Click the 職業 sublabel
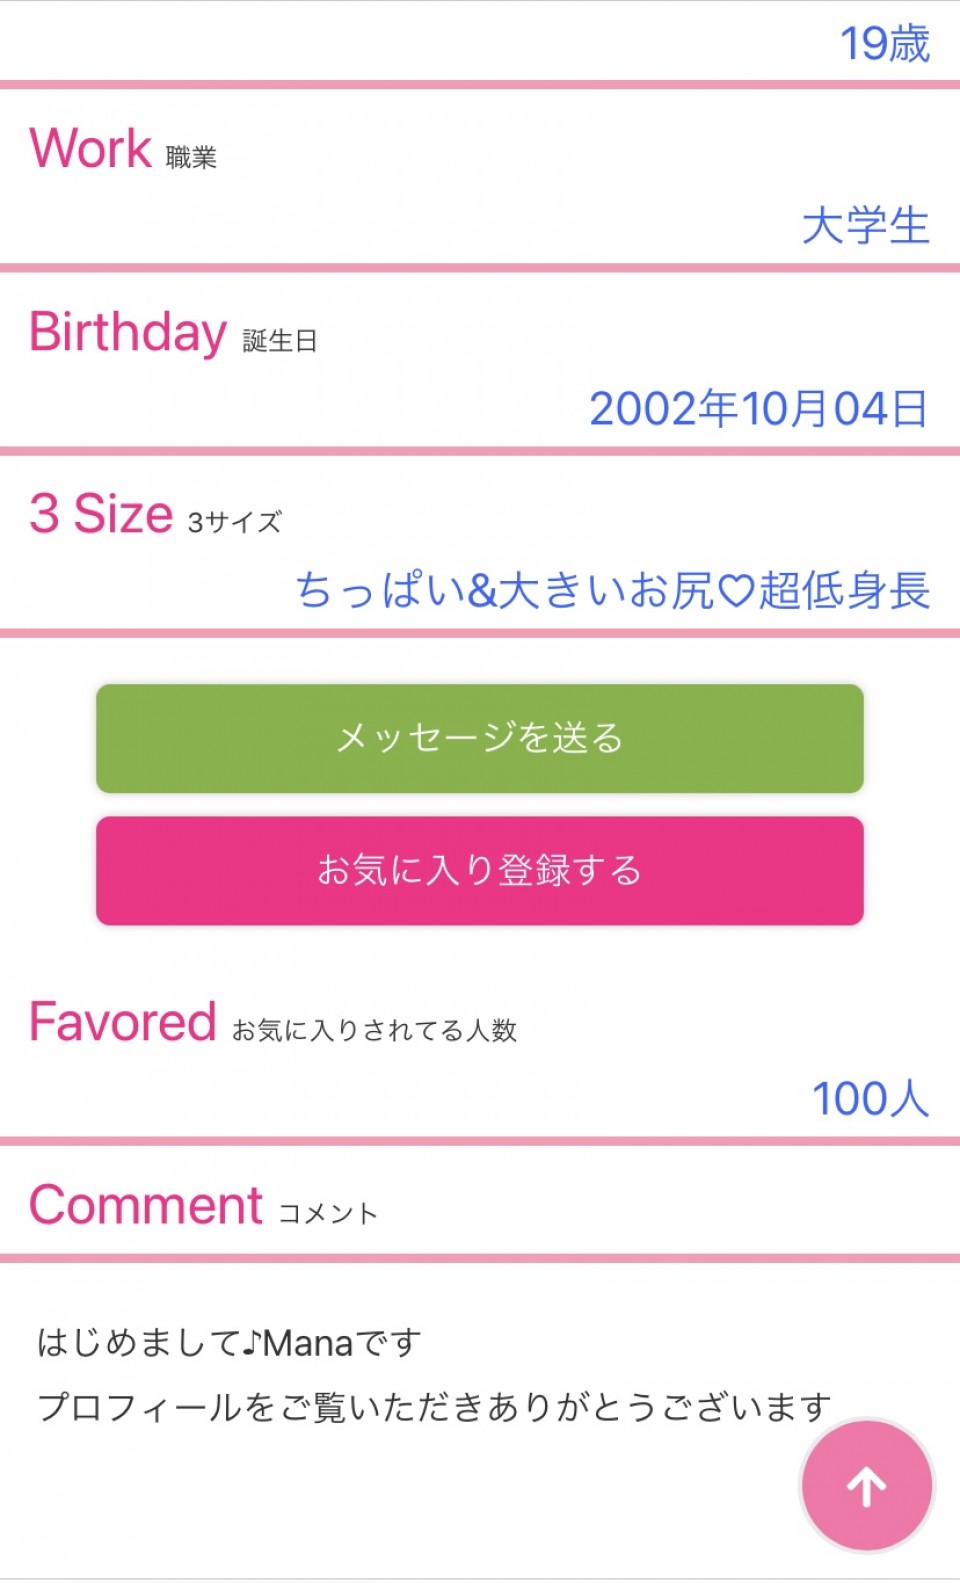 click(191, 158)
